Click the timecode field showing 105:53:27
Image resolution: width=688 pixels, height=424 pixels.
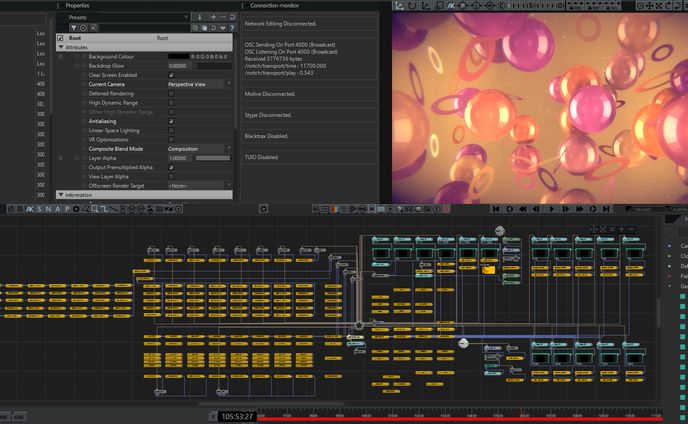(237, 416)
